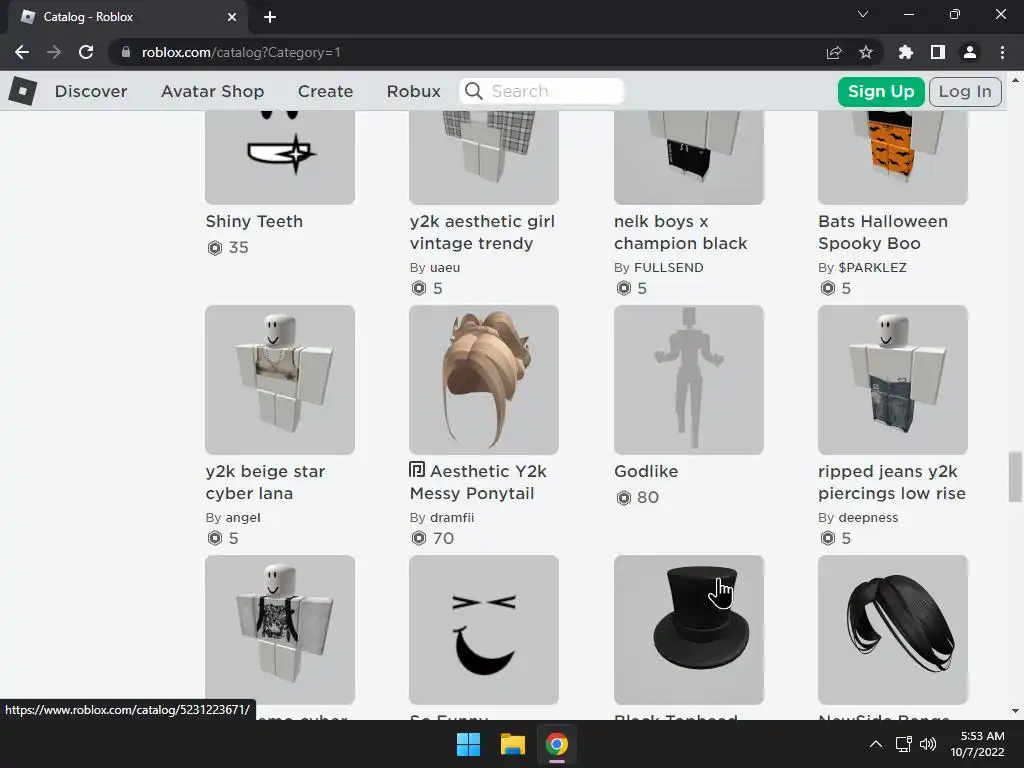
Task: Open Create in navigation bar
Action: 325,91
